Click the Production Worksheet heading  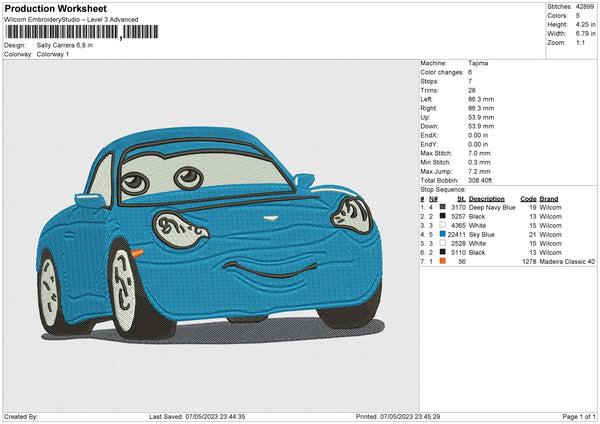[55, 8]
